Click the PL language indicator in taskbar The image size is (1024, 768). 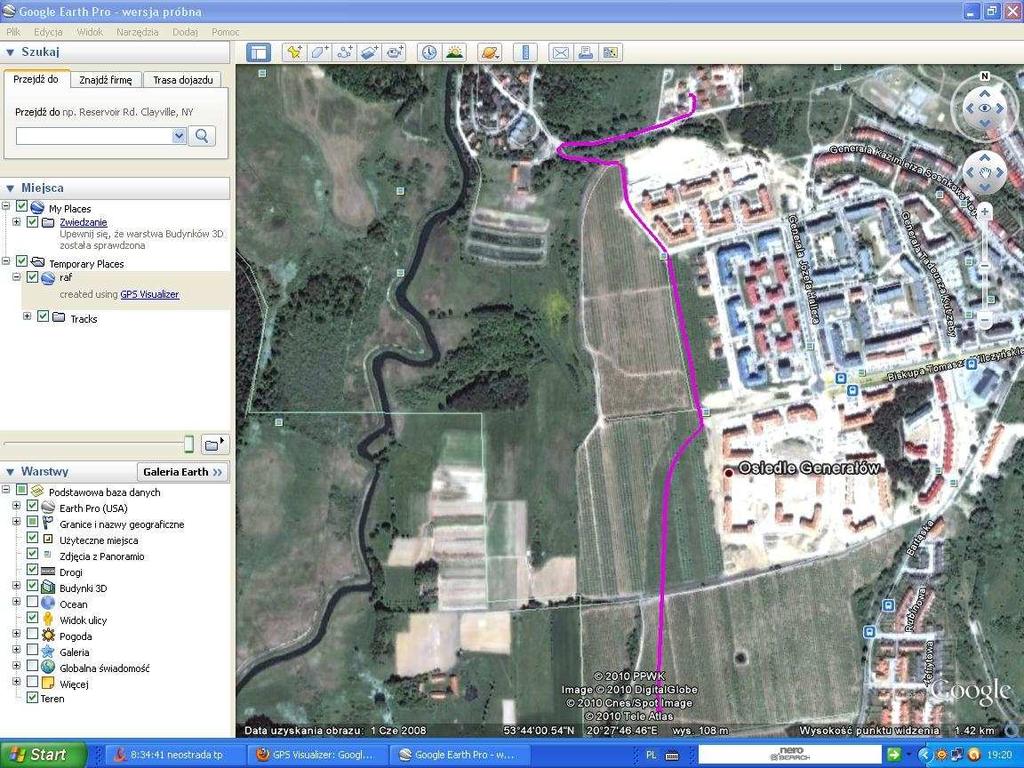point(651,755)
